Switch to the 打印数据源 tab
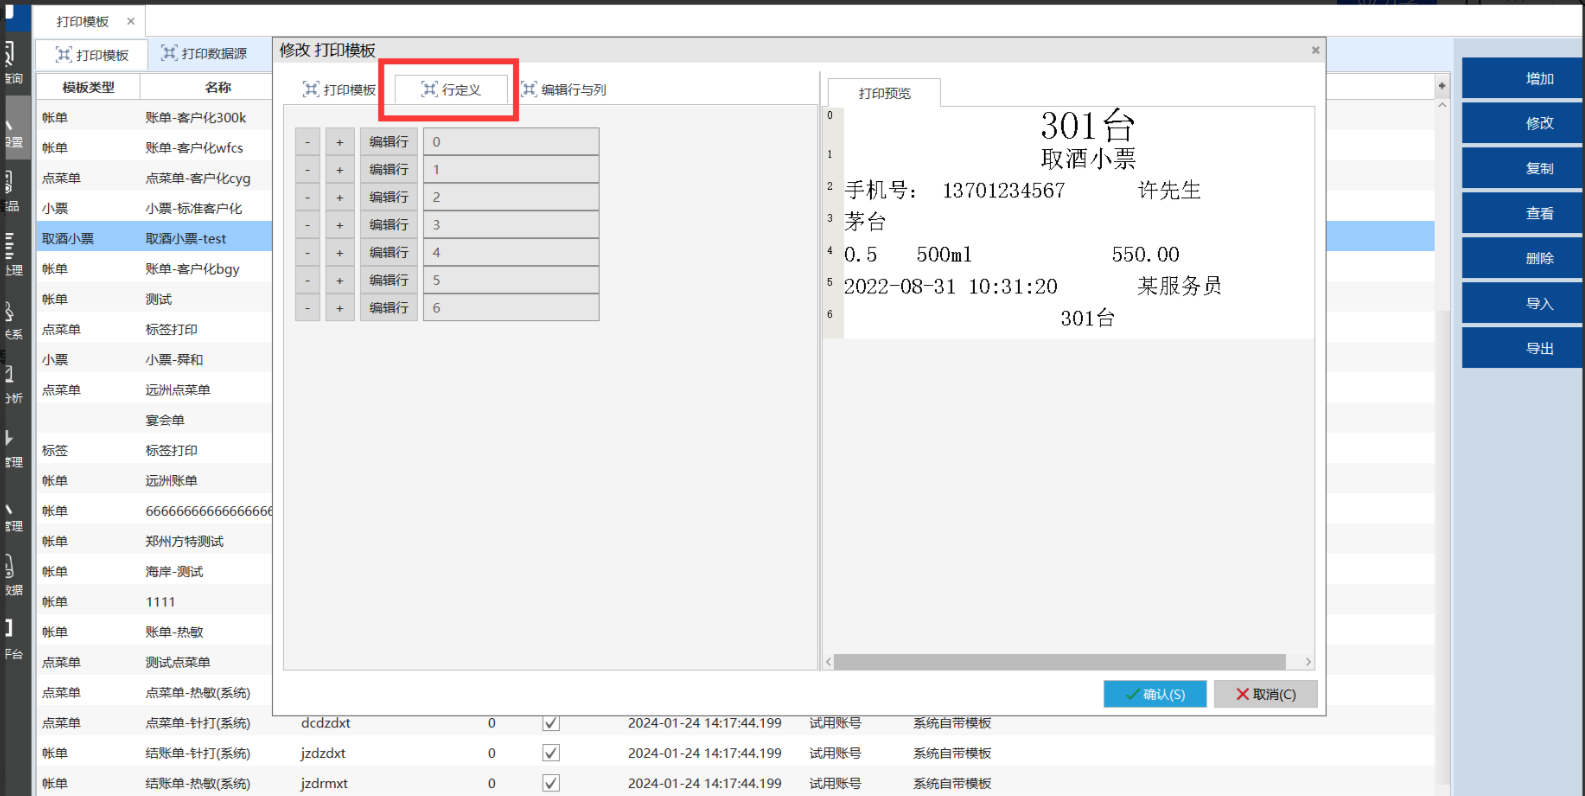 pos(205,54)
